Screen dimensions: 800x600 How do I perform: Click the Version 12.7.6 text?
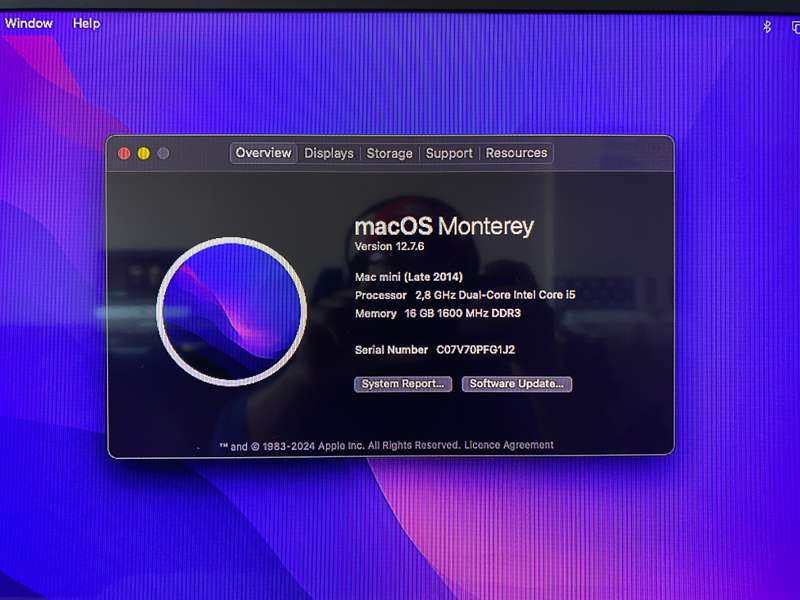pos(389,246)
